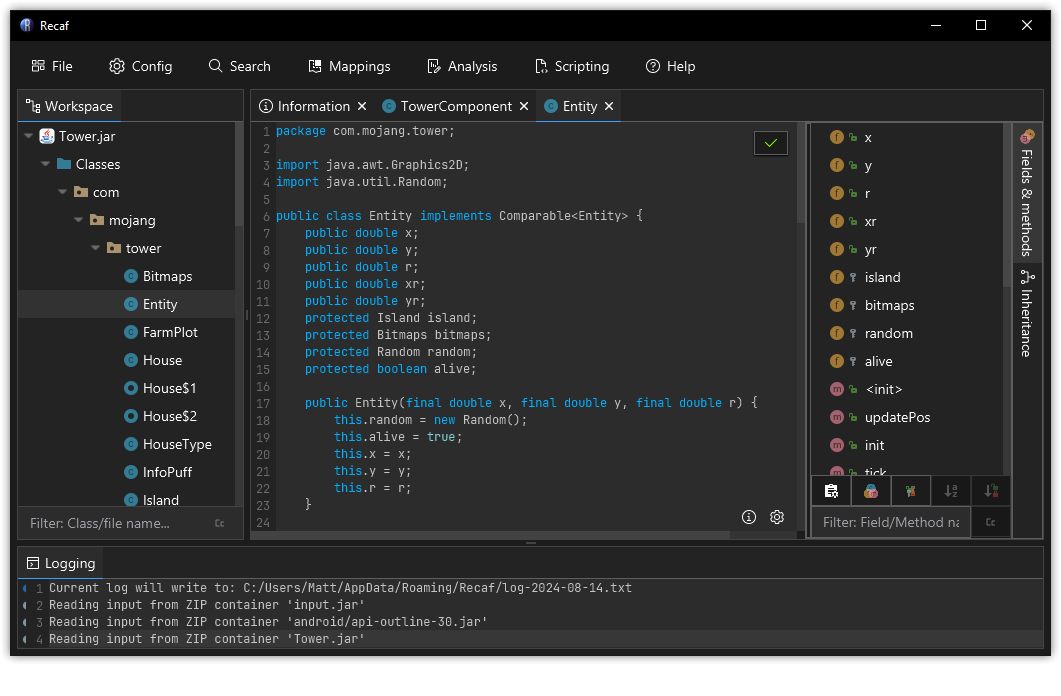The image size is (1061, 696).
Task: Collapse the tower package node
Action: 94,247
